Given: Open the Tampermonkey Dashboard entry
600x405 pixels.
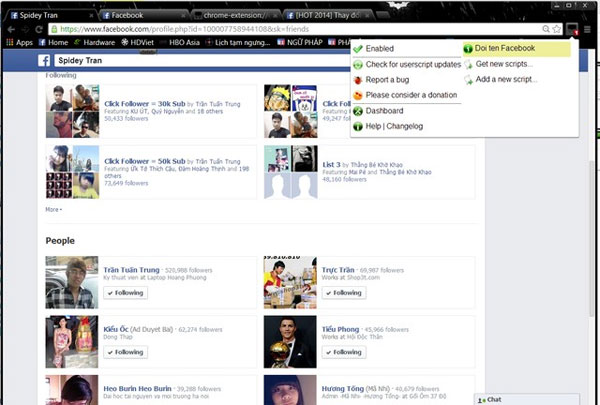Looking at the screenshot, I should coord(406,111).
